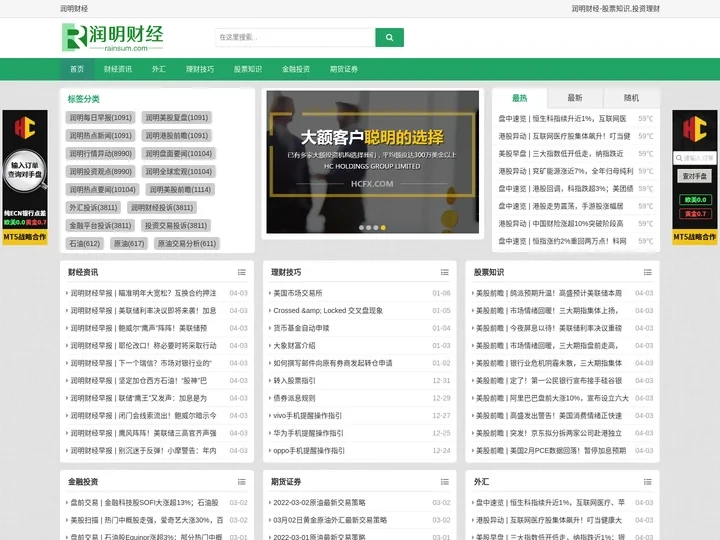Open tag 润明全球宏观(10104)
Screen dimensions: 720x540
click(x=179, y=172)
